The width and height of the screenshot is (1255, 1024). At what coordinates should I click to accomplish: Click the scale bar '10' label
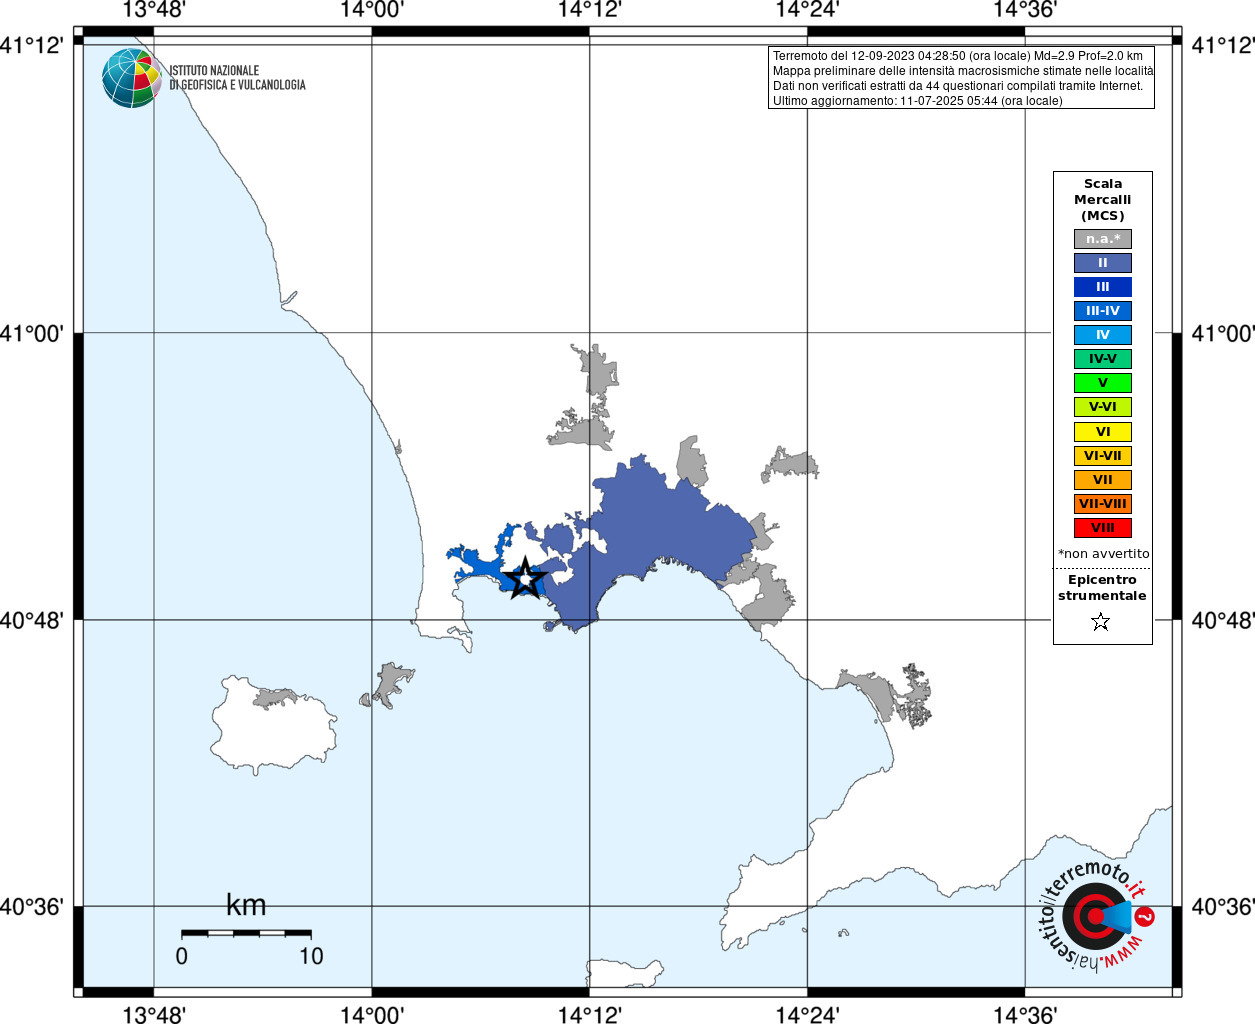(311, 956)
